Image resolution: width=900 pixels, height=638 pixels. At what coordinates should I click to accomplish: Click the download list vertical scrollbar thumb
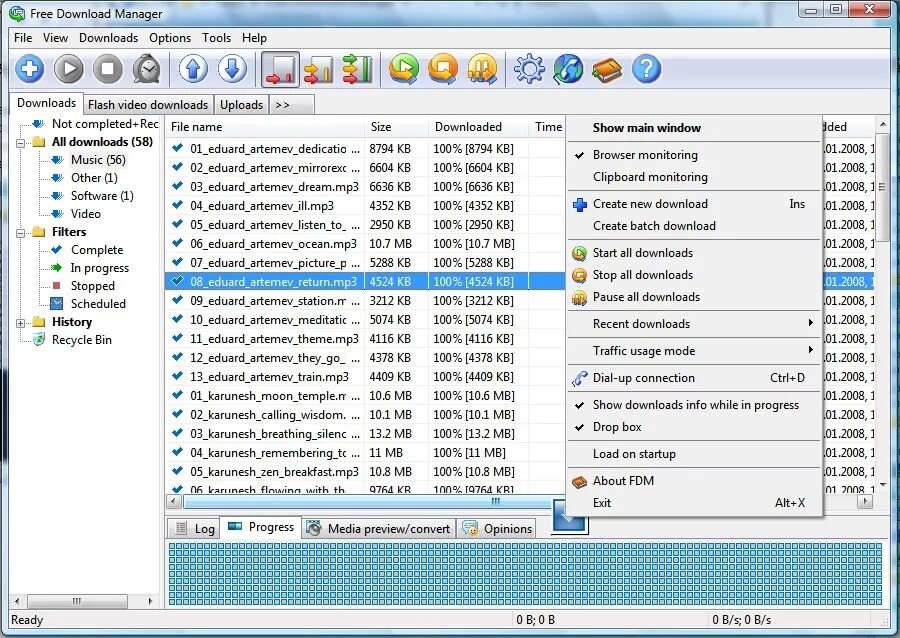(x=882, y=187)
